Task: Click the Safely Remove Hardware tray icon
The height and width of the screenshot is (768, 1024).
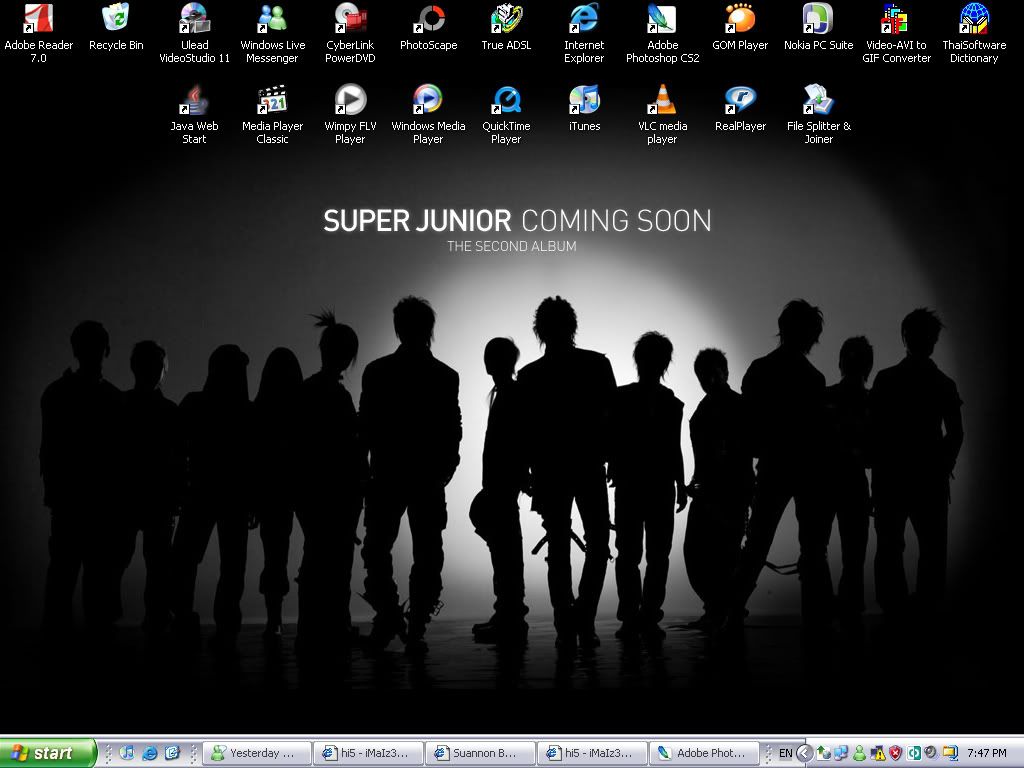Action: coord(824,753)
